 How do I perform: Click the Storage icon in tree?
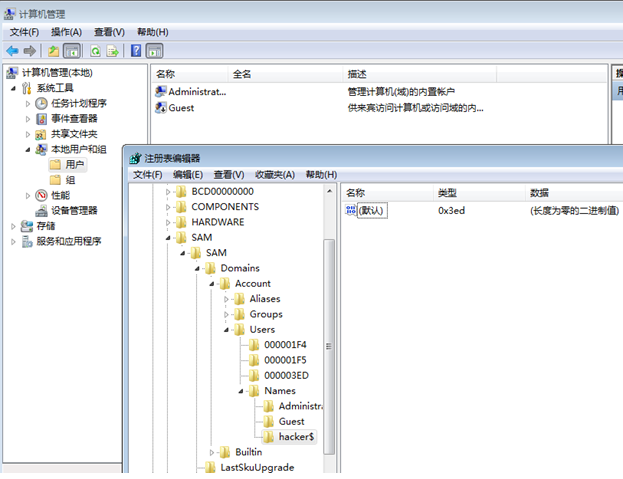pos(27,226)
